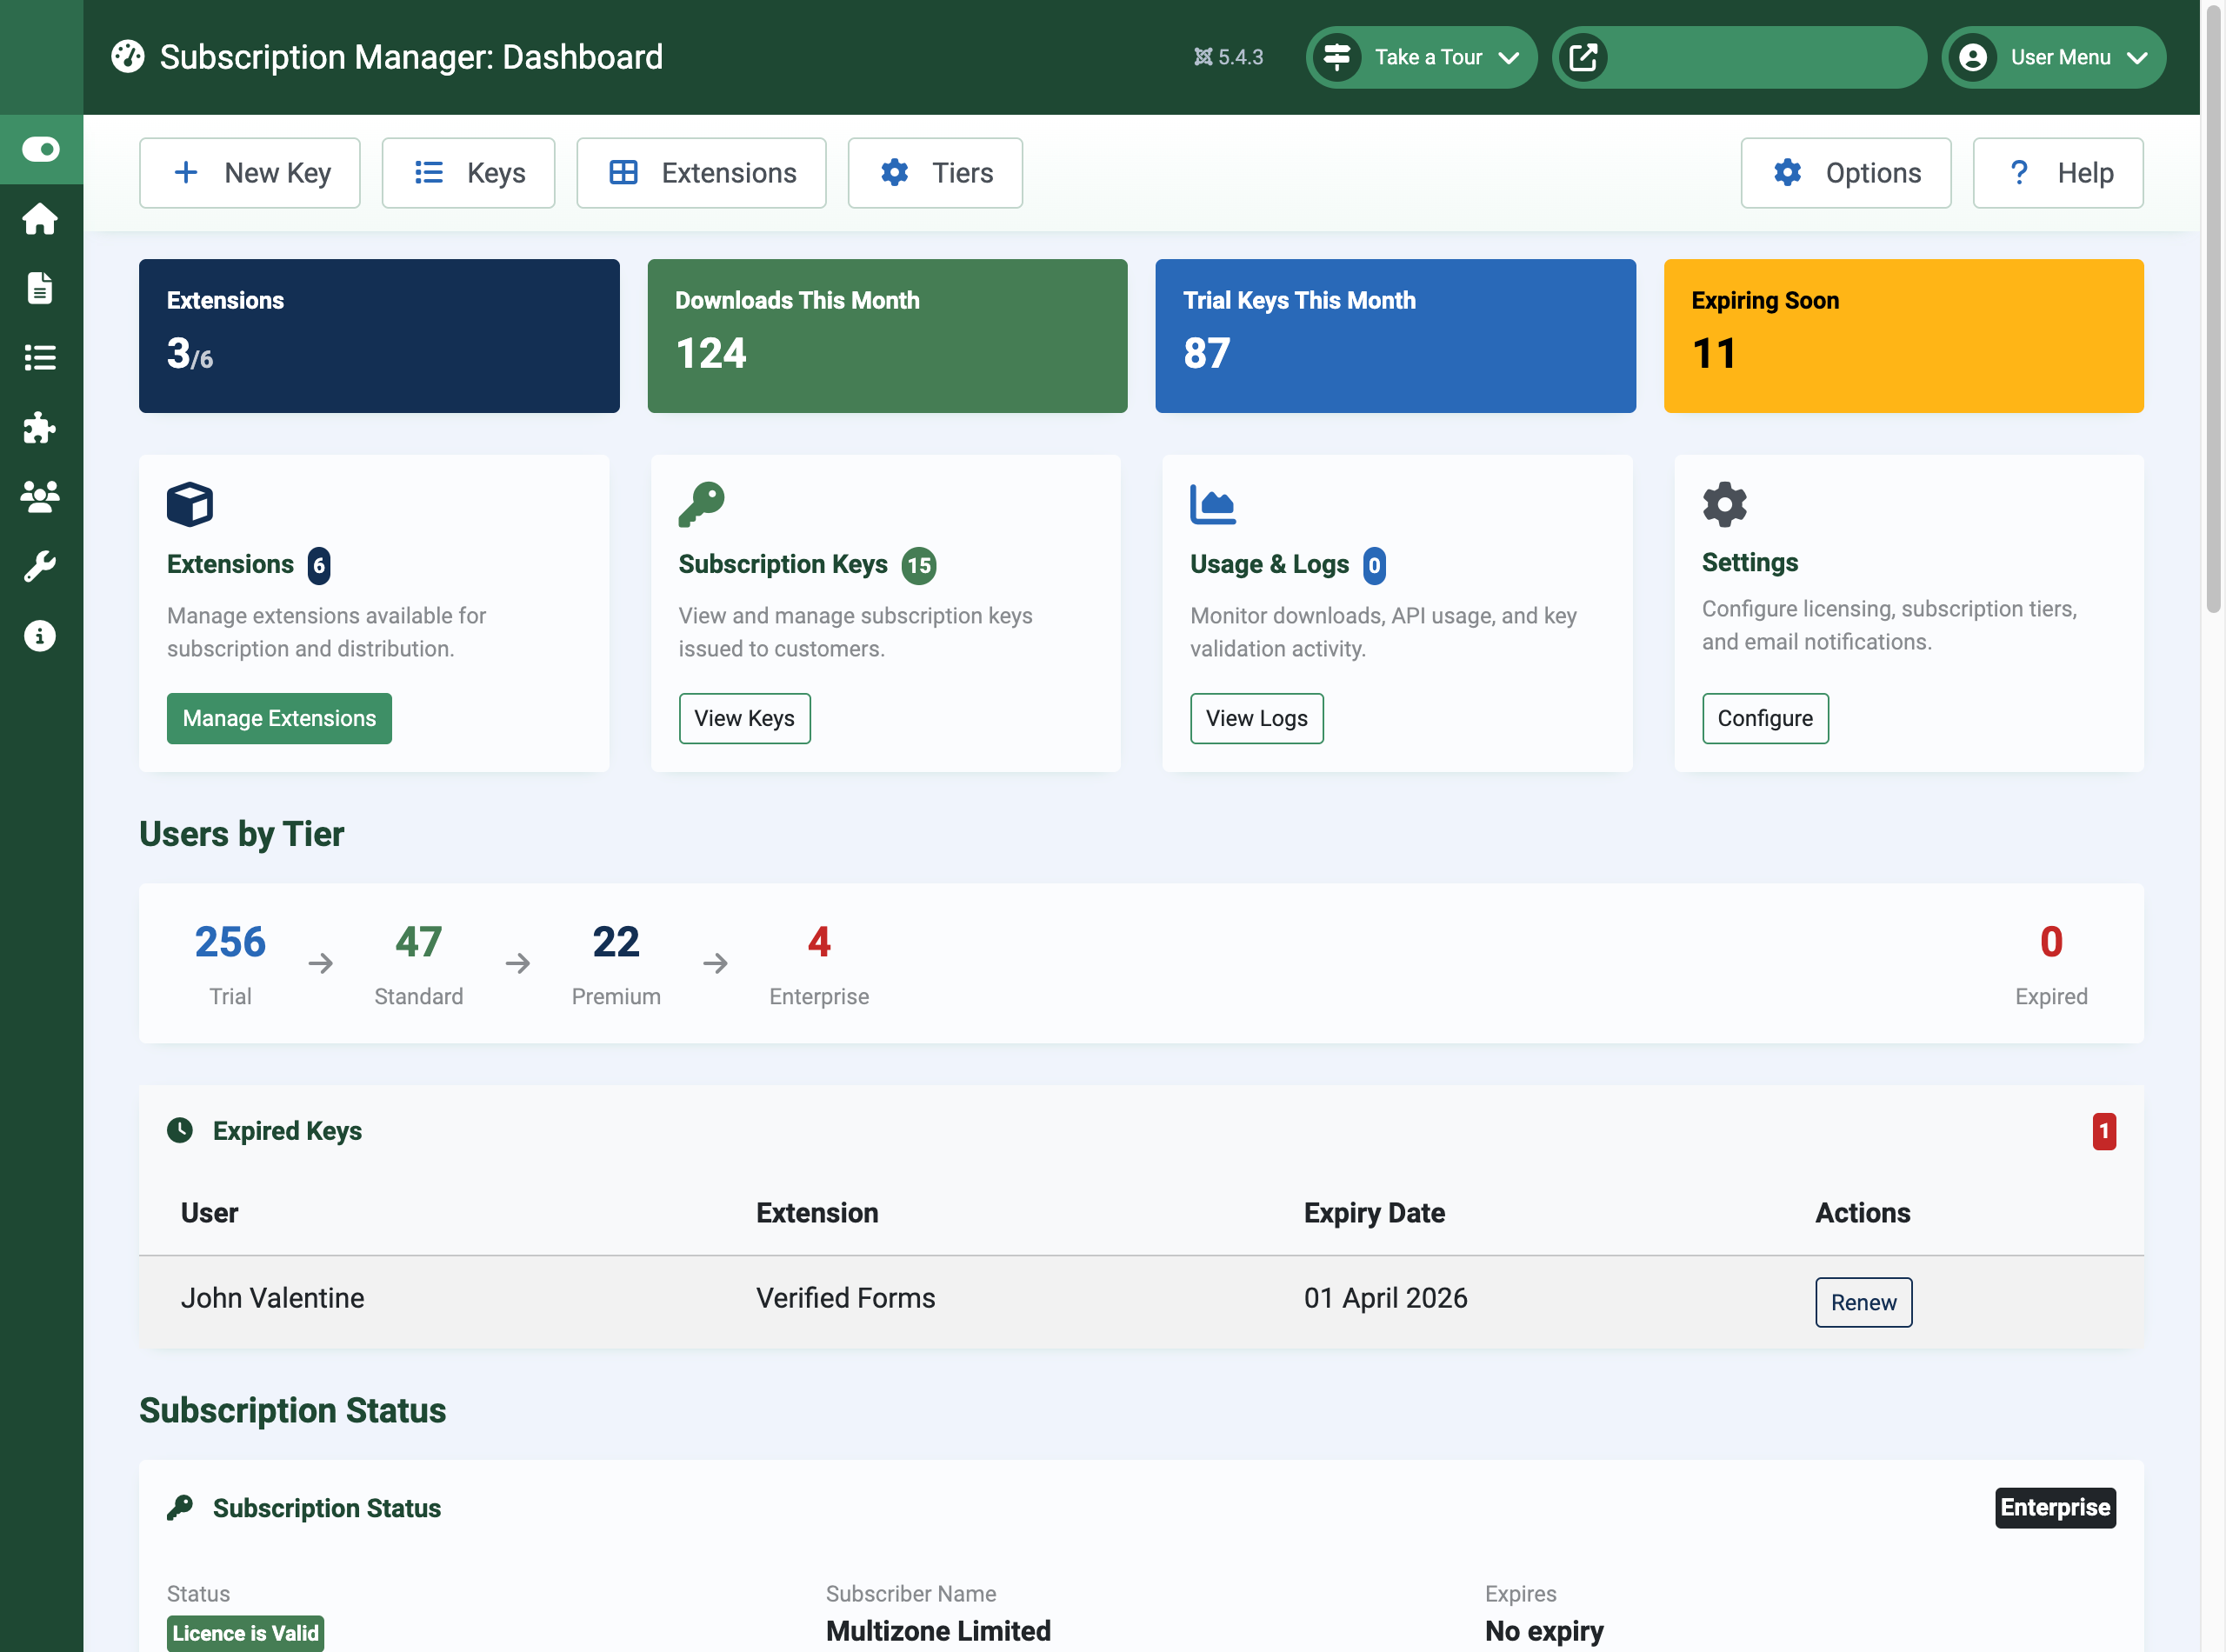The image size is (2226, 1652).
Task: Open Help from the top right
Action: [2057, 172]
